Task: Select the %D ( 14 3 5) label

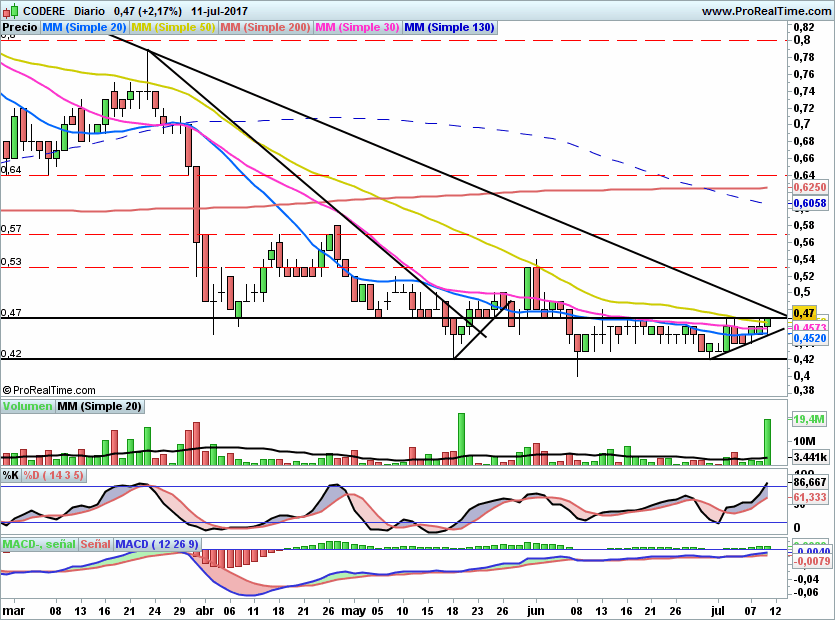Action: pyautogui.click(x=53, y=475)
